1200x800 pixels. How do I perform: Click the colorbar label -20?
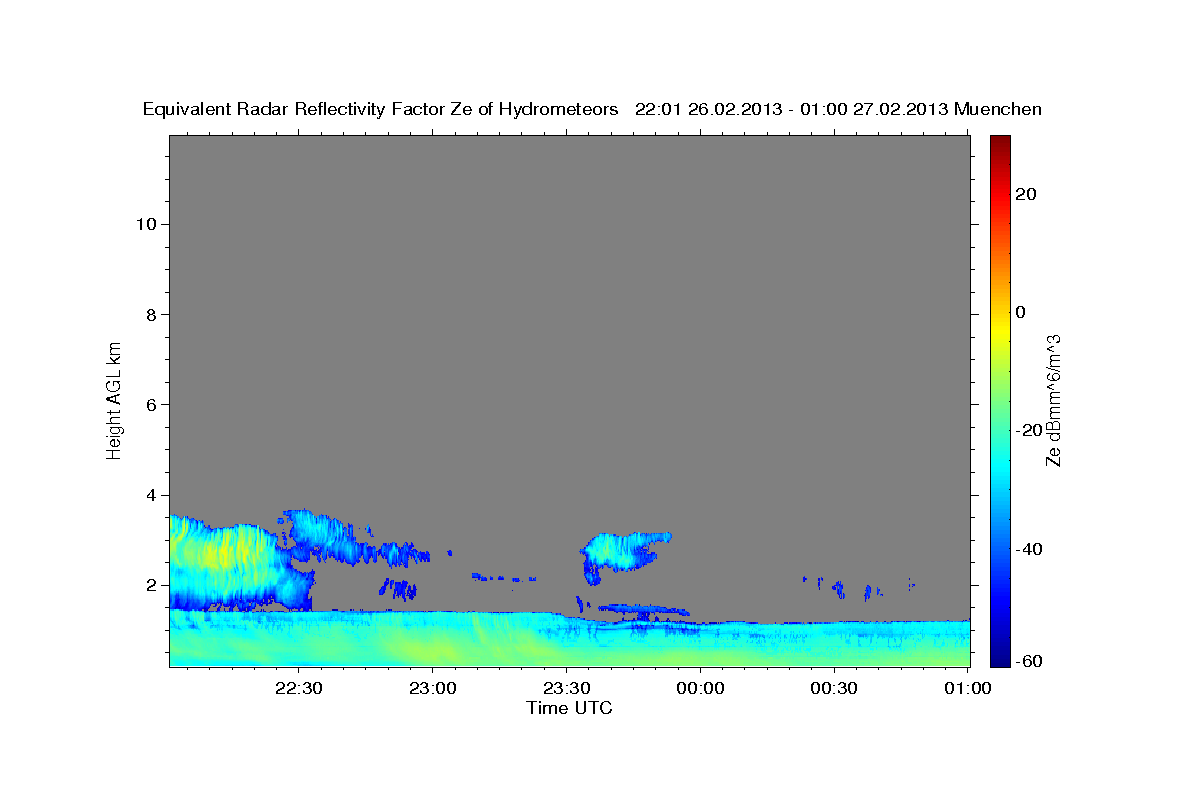click(x=1029, y=431)
